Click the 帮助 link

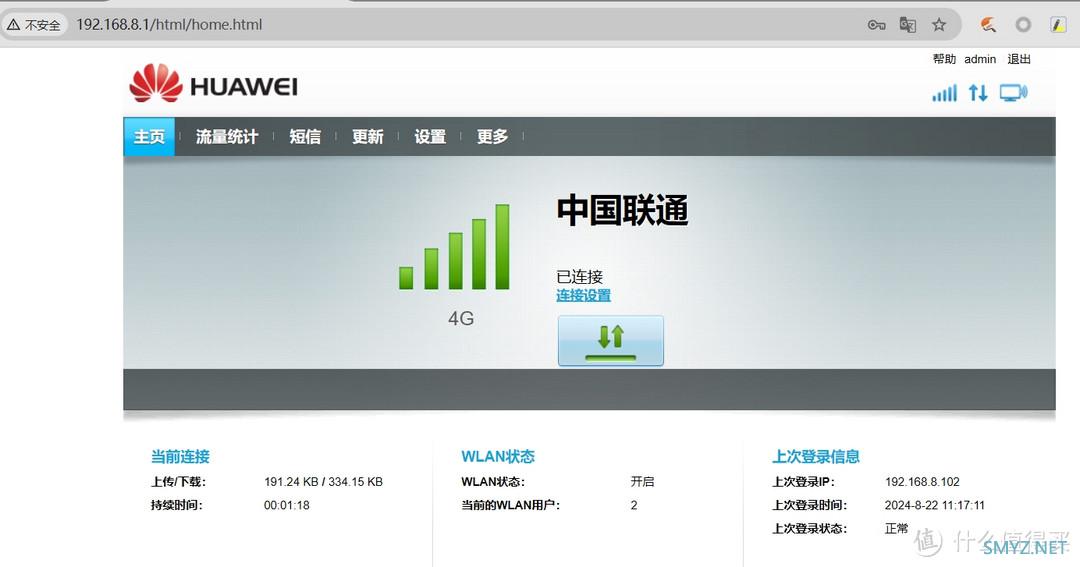click(x=944, y=59)
